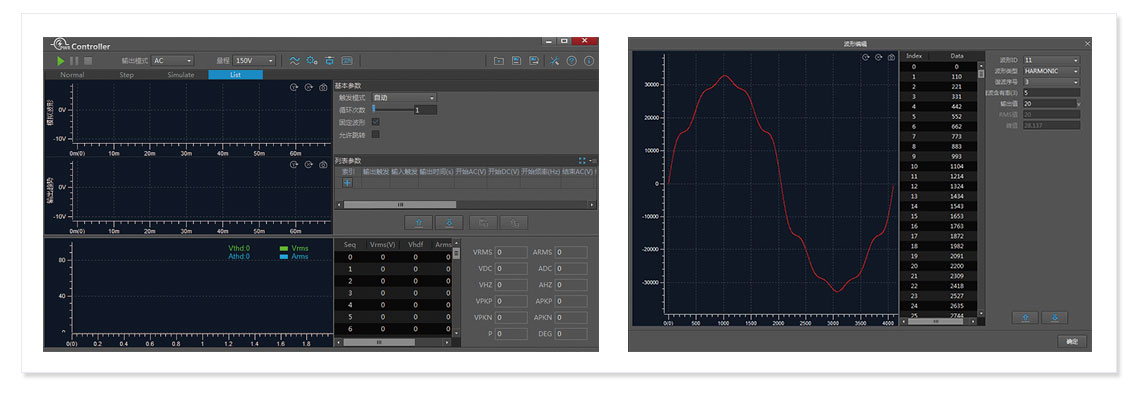Open the gear settings toolbar icon
This screenshot has height=401, width=1139.
312,61
